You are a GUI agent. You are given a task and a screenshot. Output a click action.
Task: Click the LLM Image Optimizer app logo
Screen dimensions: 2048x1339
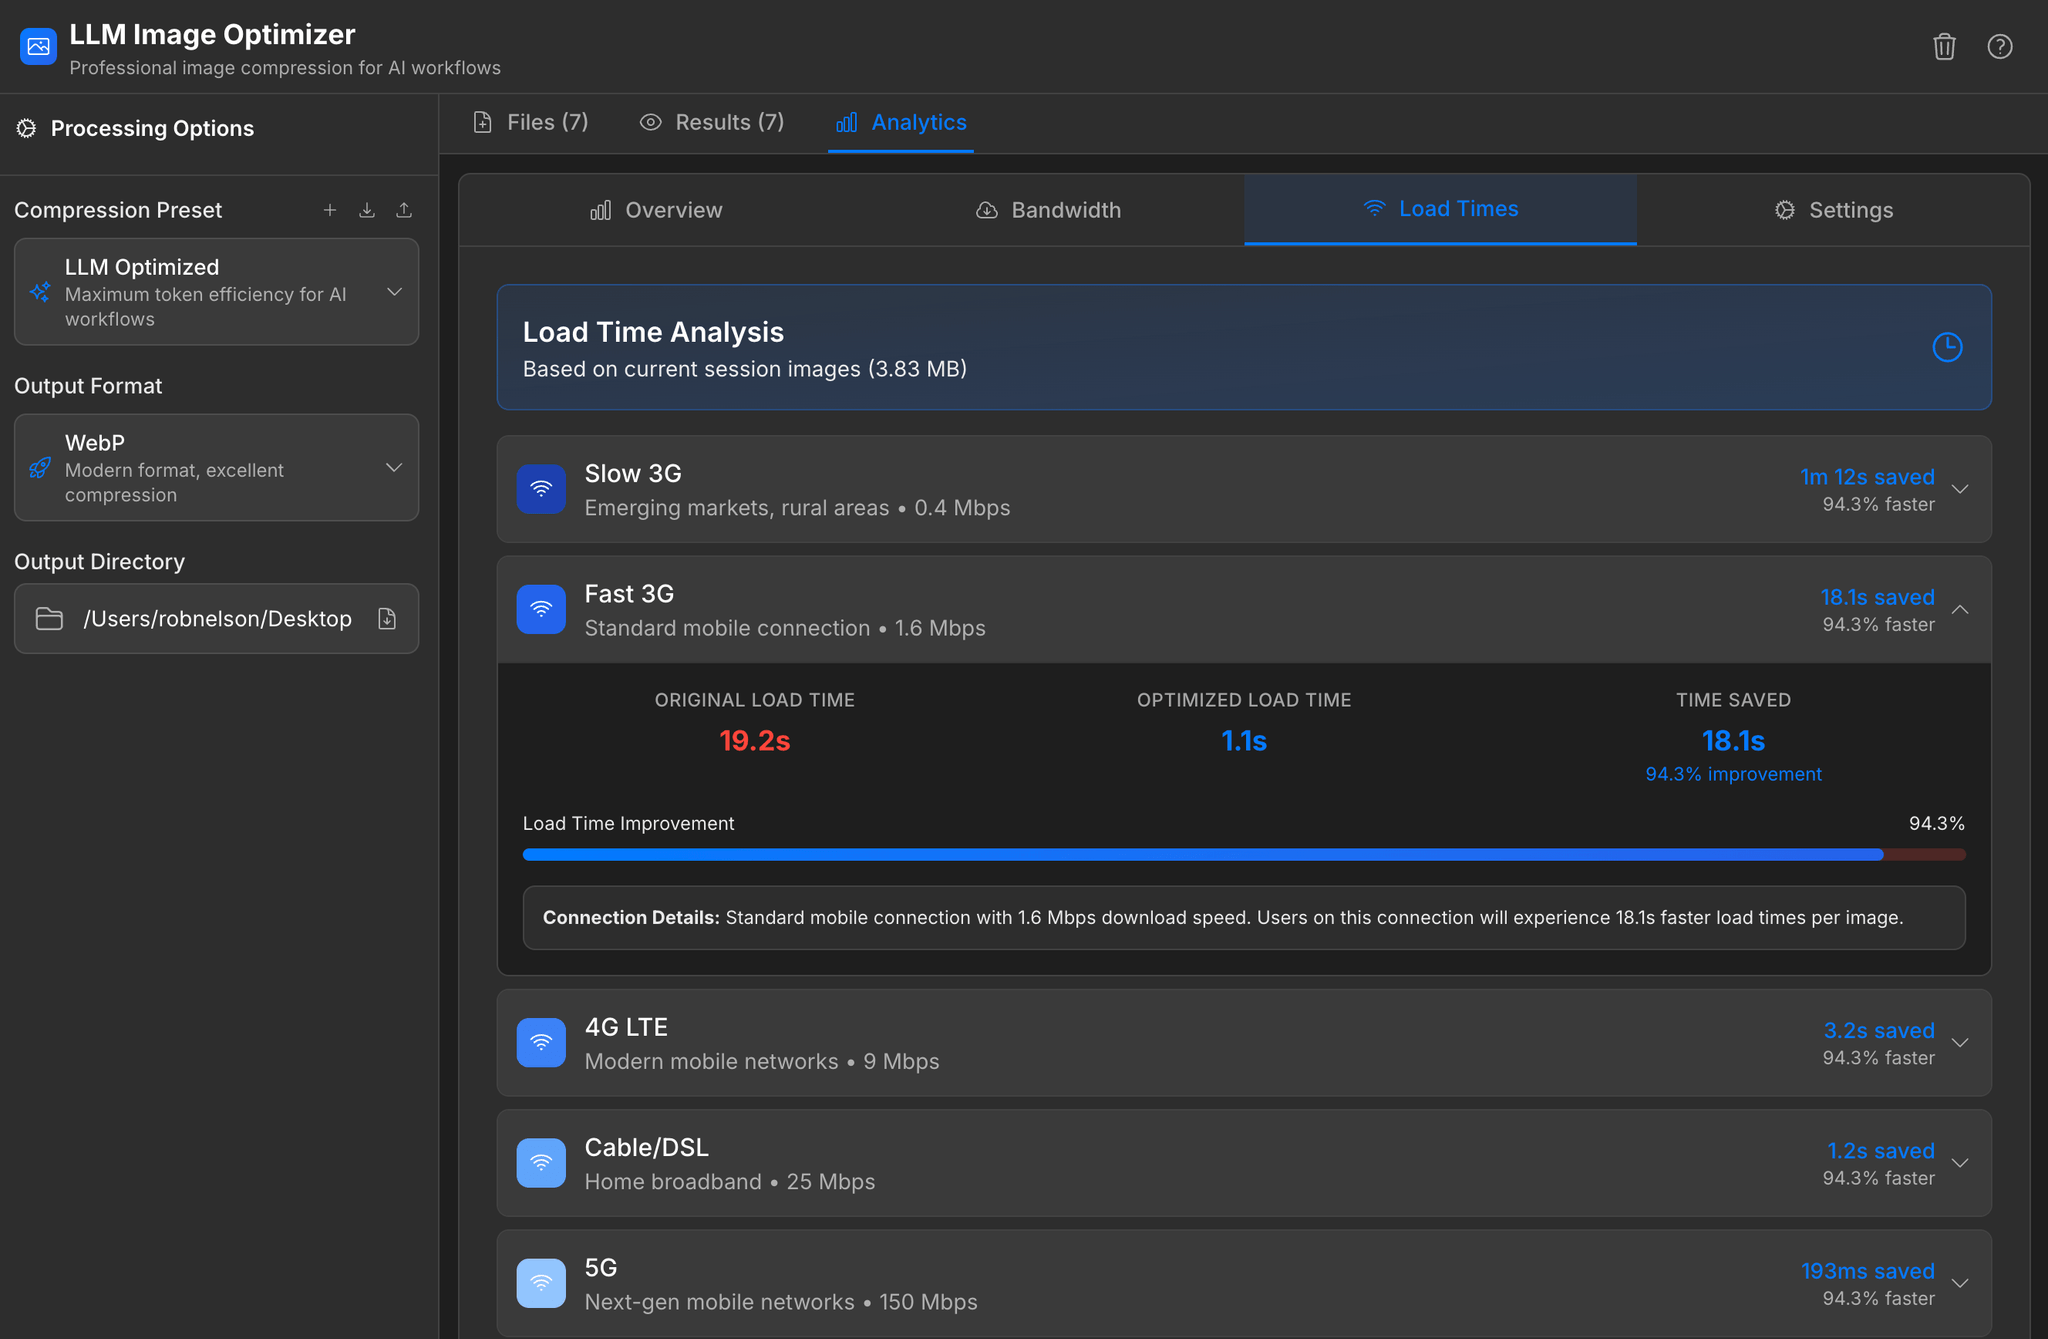[38, 47]
